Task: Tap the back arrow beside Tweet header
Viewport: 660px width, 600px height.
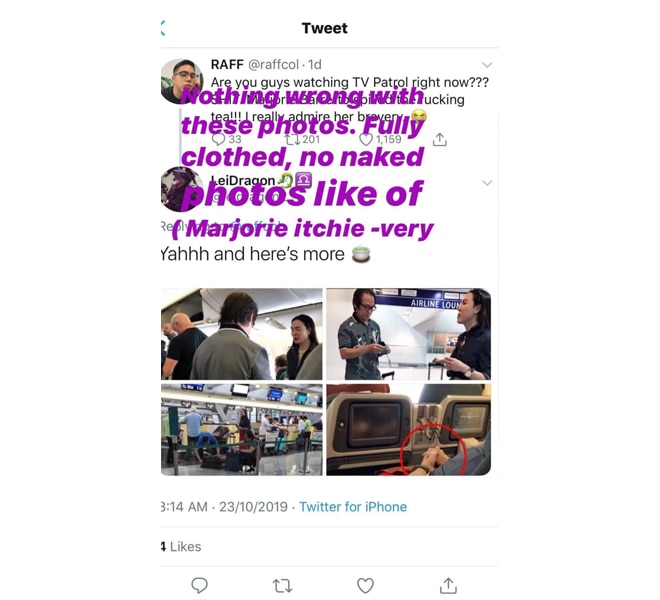Action: click(x=163, y=28)
